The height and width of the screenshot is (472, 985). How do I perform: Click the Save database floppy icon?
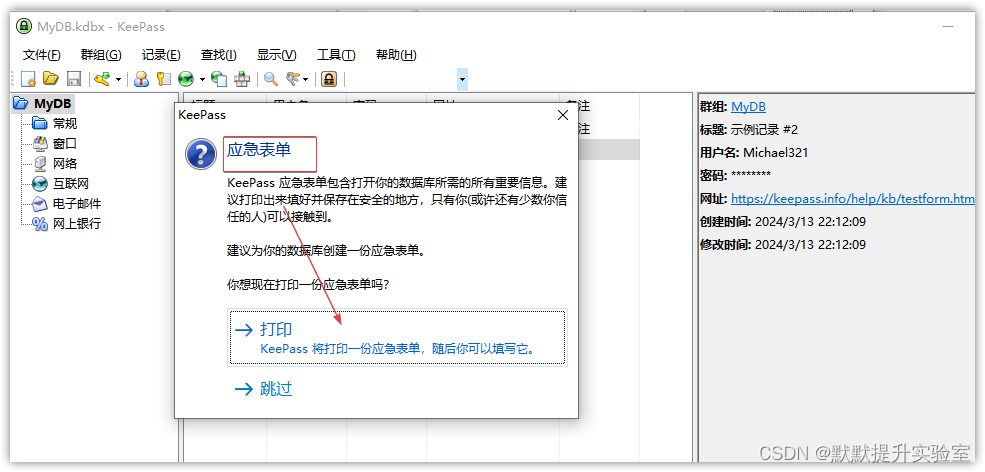tap(74, 79)
